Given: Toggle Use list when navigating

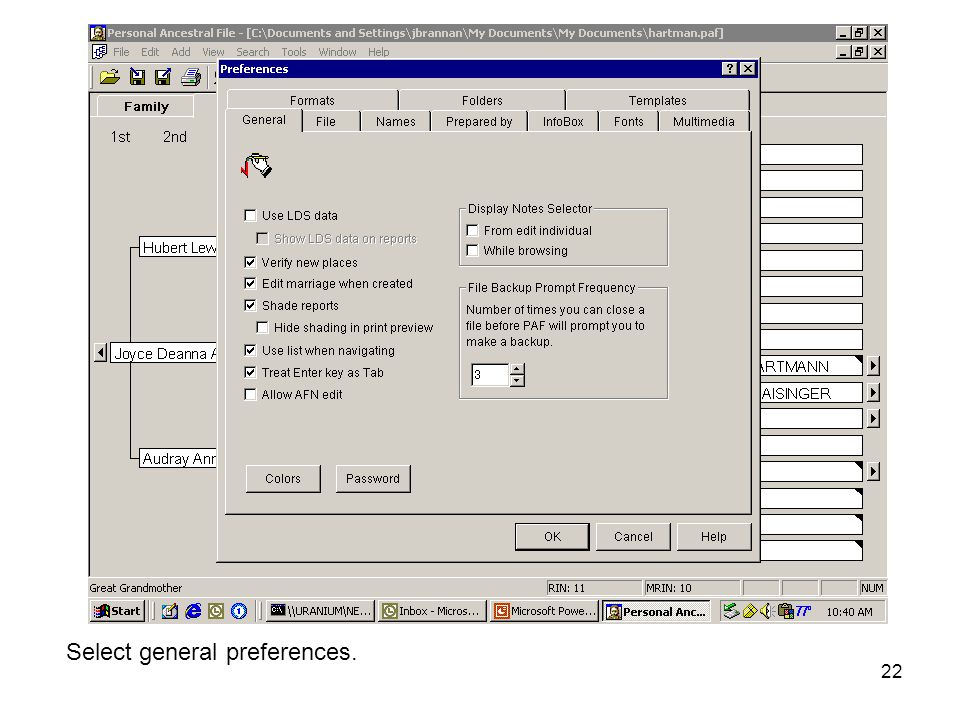Looking at the screenshot, I should tap(250, 350).
